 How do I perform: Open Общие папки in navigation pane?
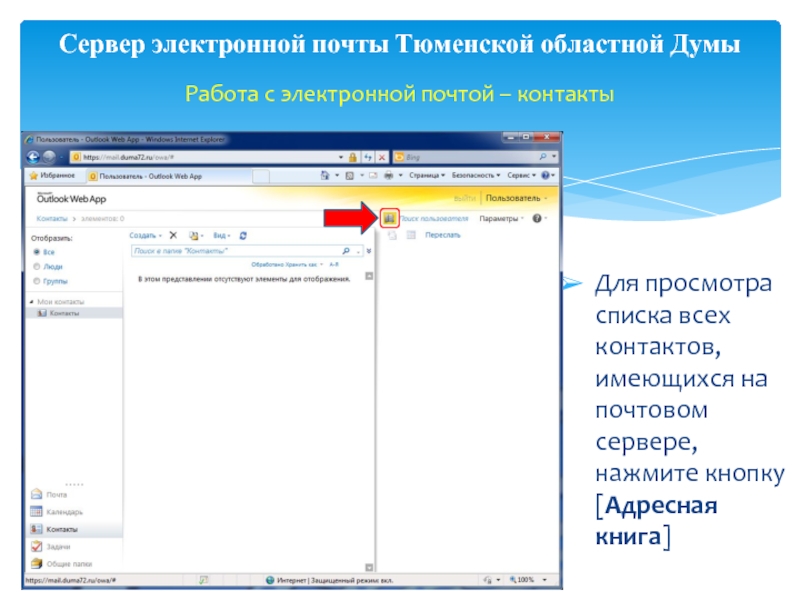tap(67, 563)
